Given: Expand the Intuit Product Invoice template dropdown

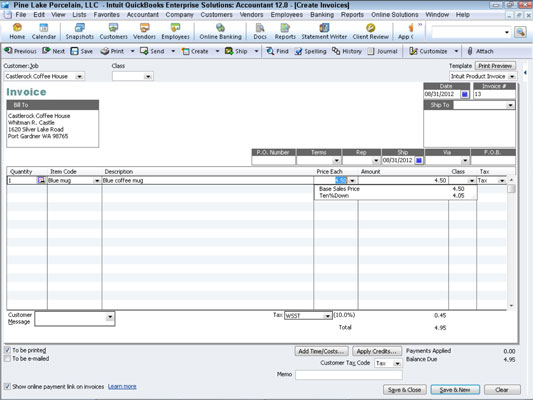Looking at the screenshot, I should tap(512, 76).
